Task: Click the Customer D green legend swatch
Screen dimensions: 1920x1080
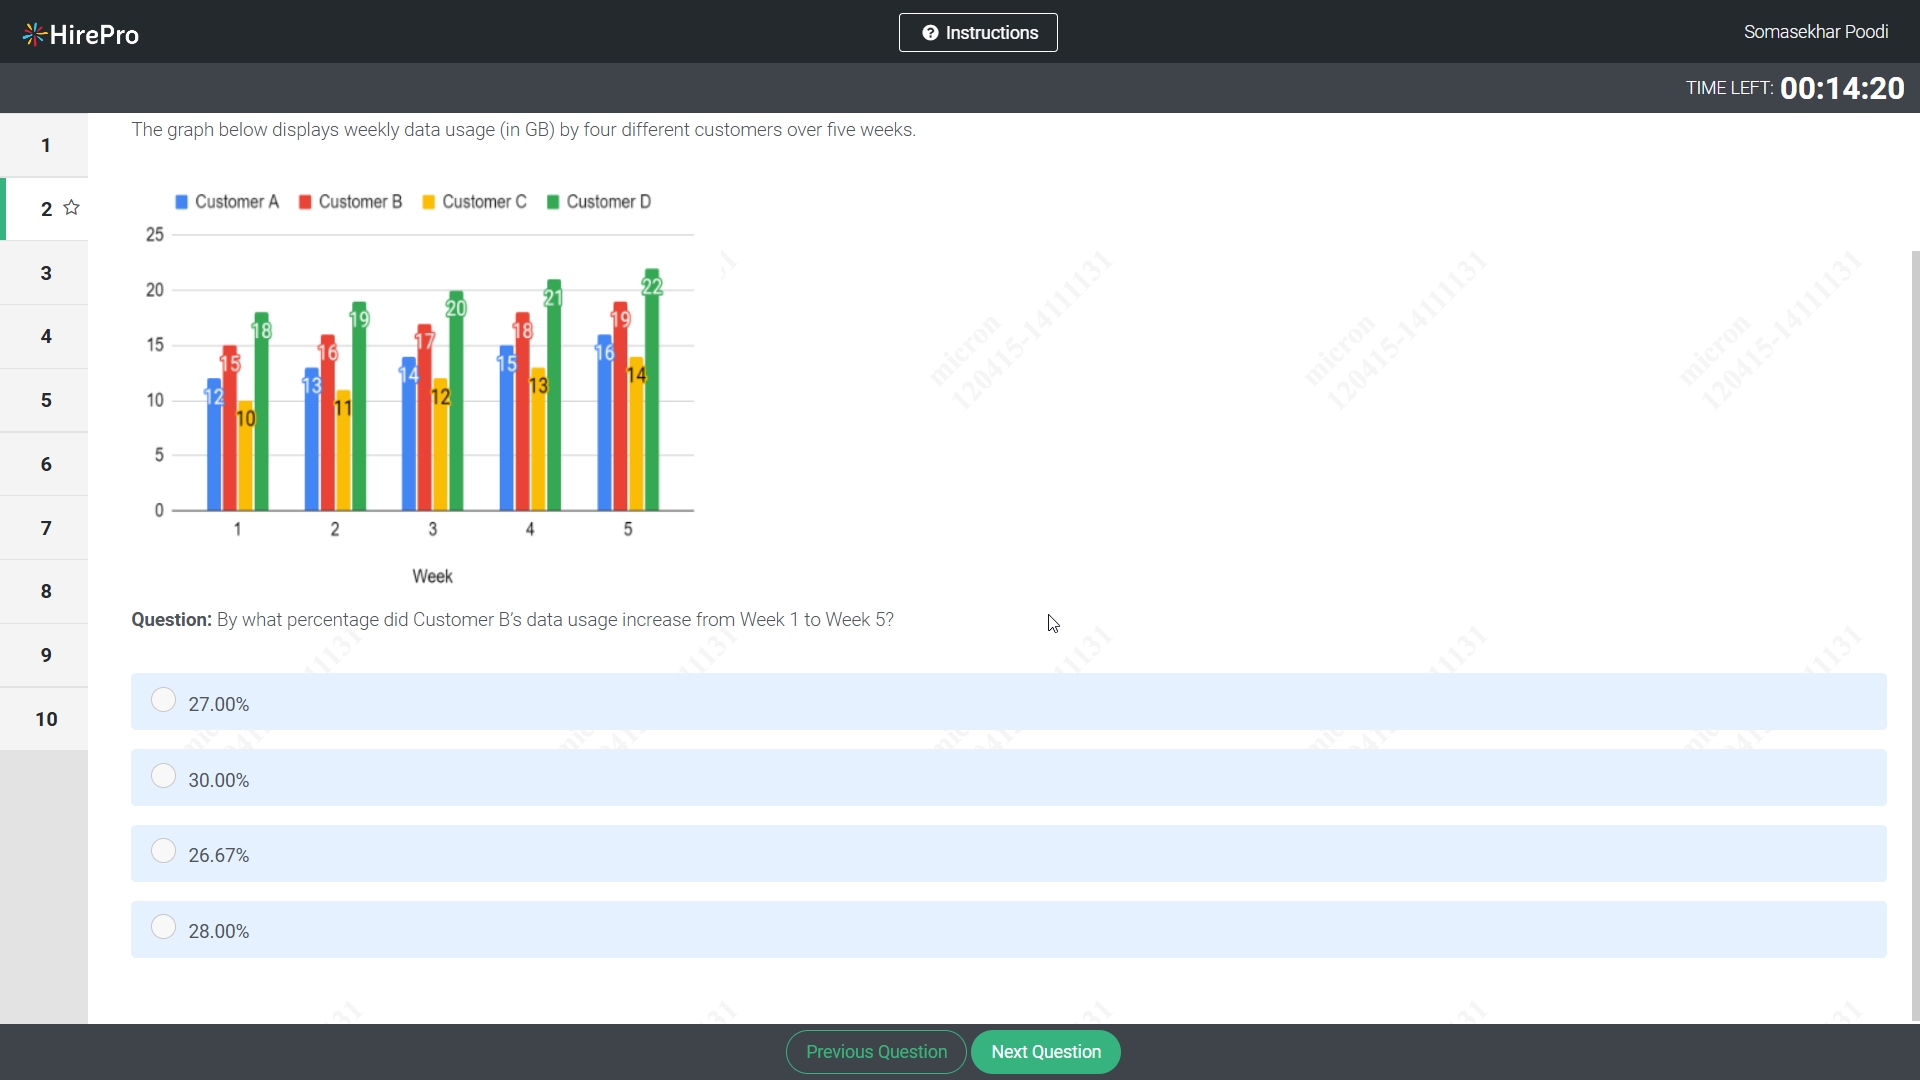Action: tap(553, 202)
